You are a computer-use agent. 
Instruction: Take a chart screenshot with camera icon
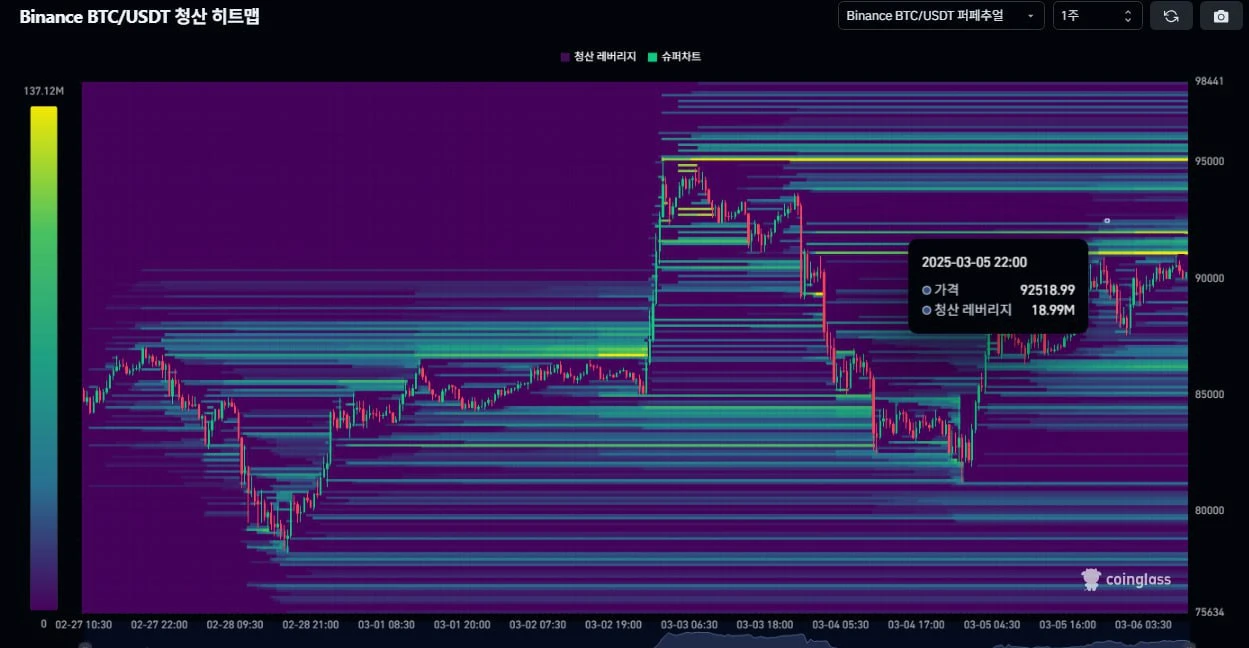point(1220,16)
